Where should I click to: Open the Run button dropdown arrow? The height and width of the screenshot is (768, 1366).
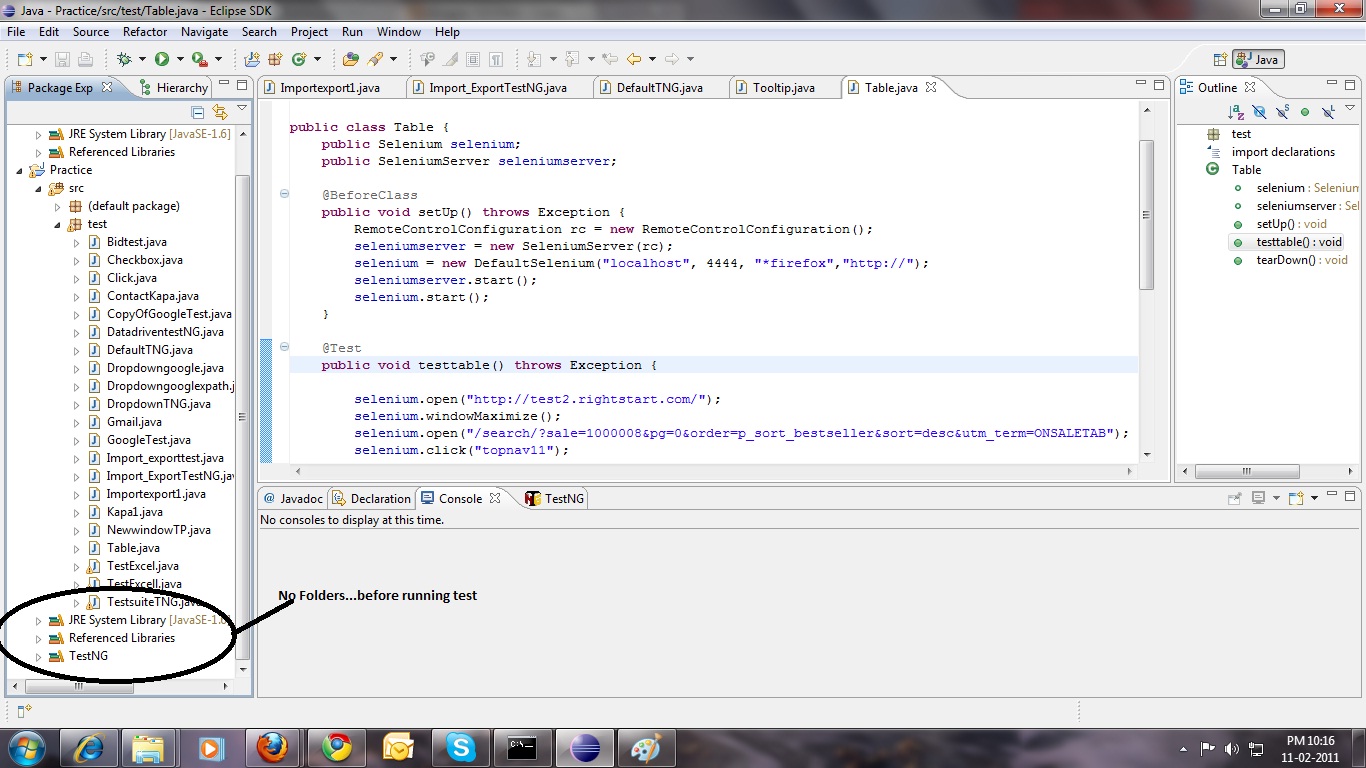[x=180, y=59]
